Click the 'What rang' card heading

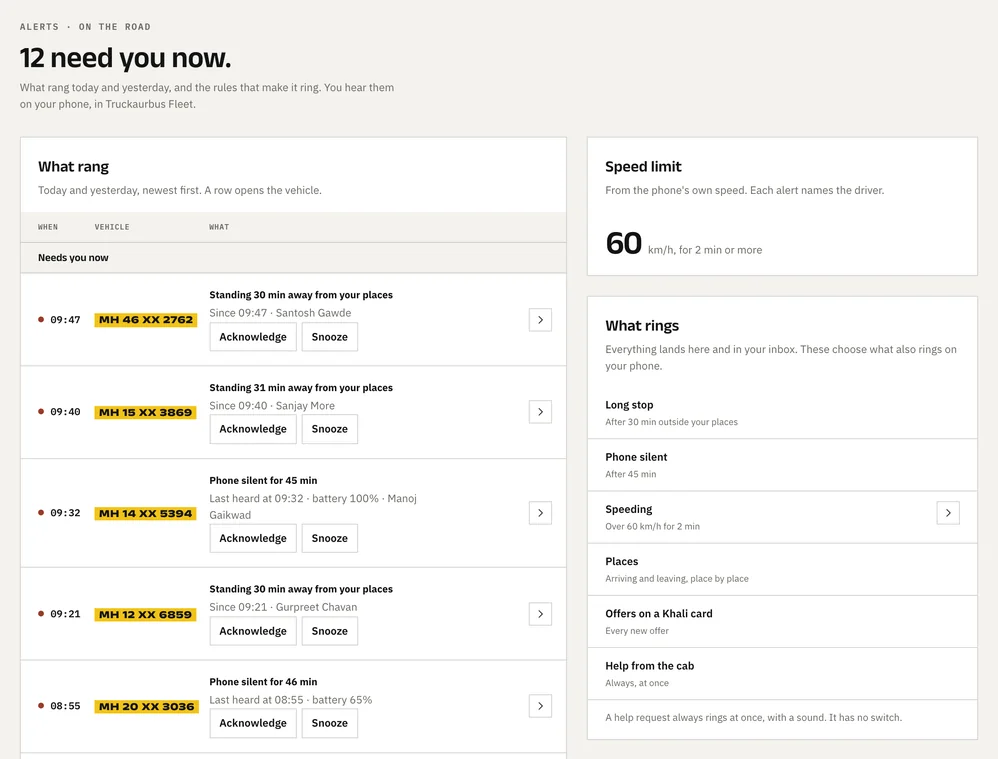[73, 167]
